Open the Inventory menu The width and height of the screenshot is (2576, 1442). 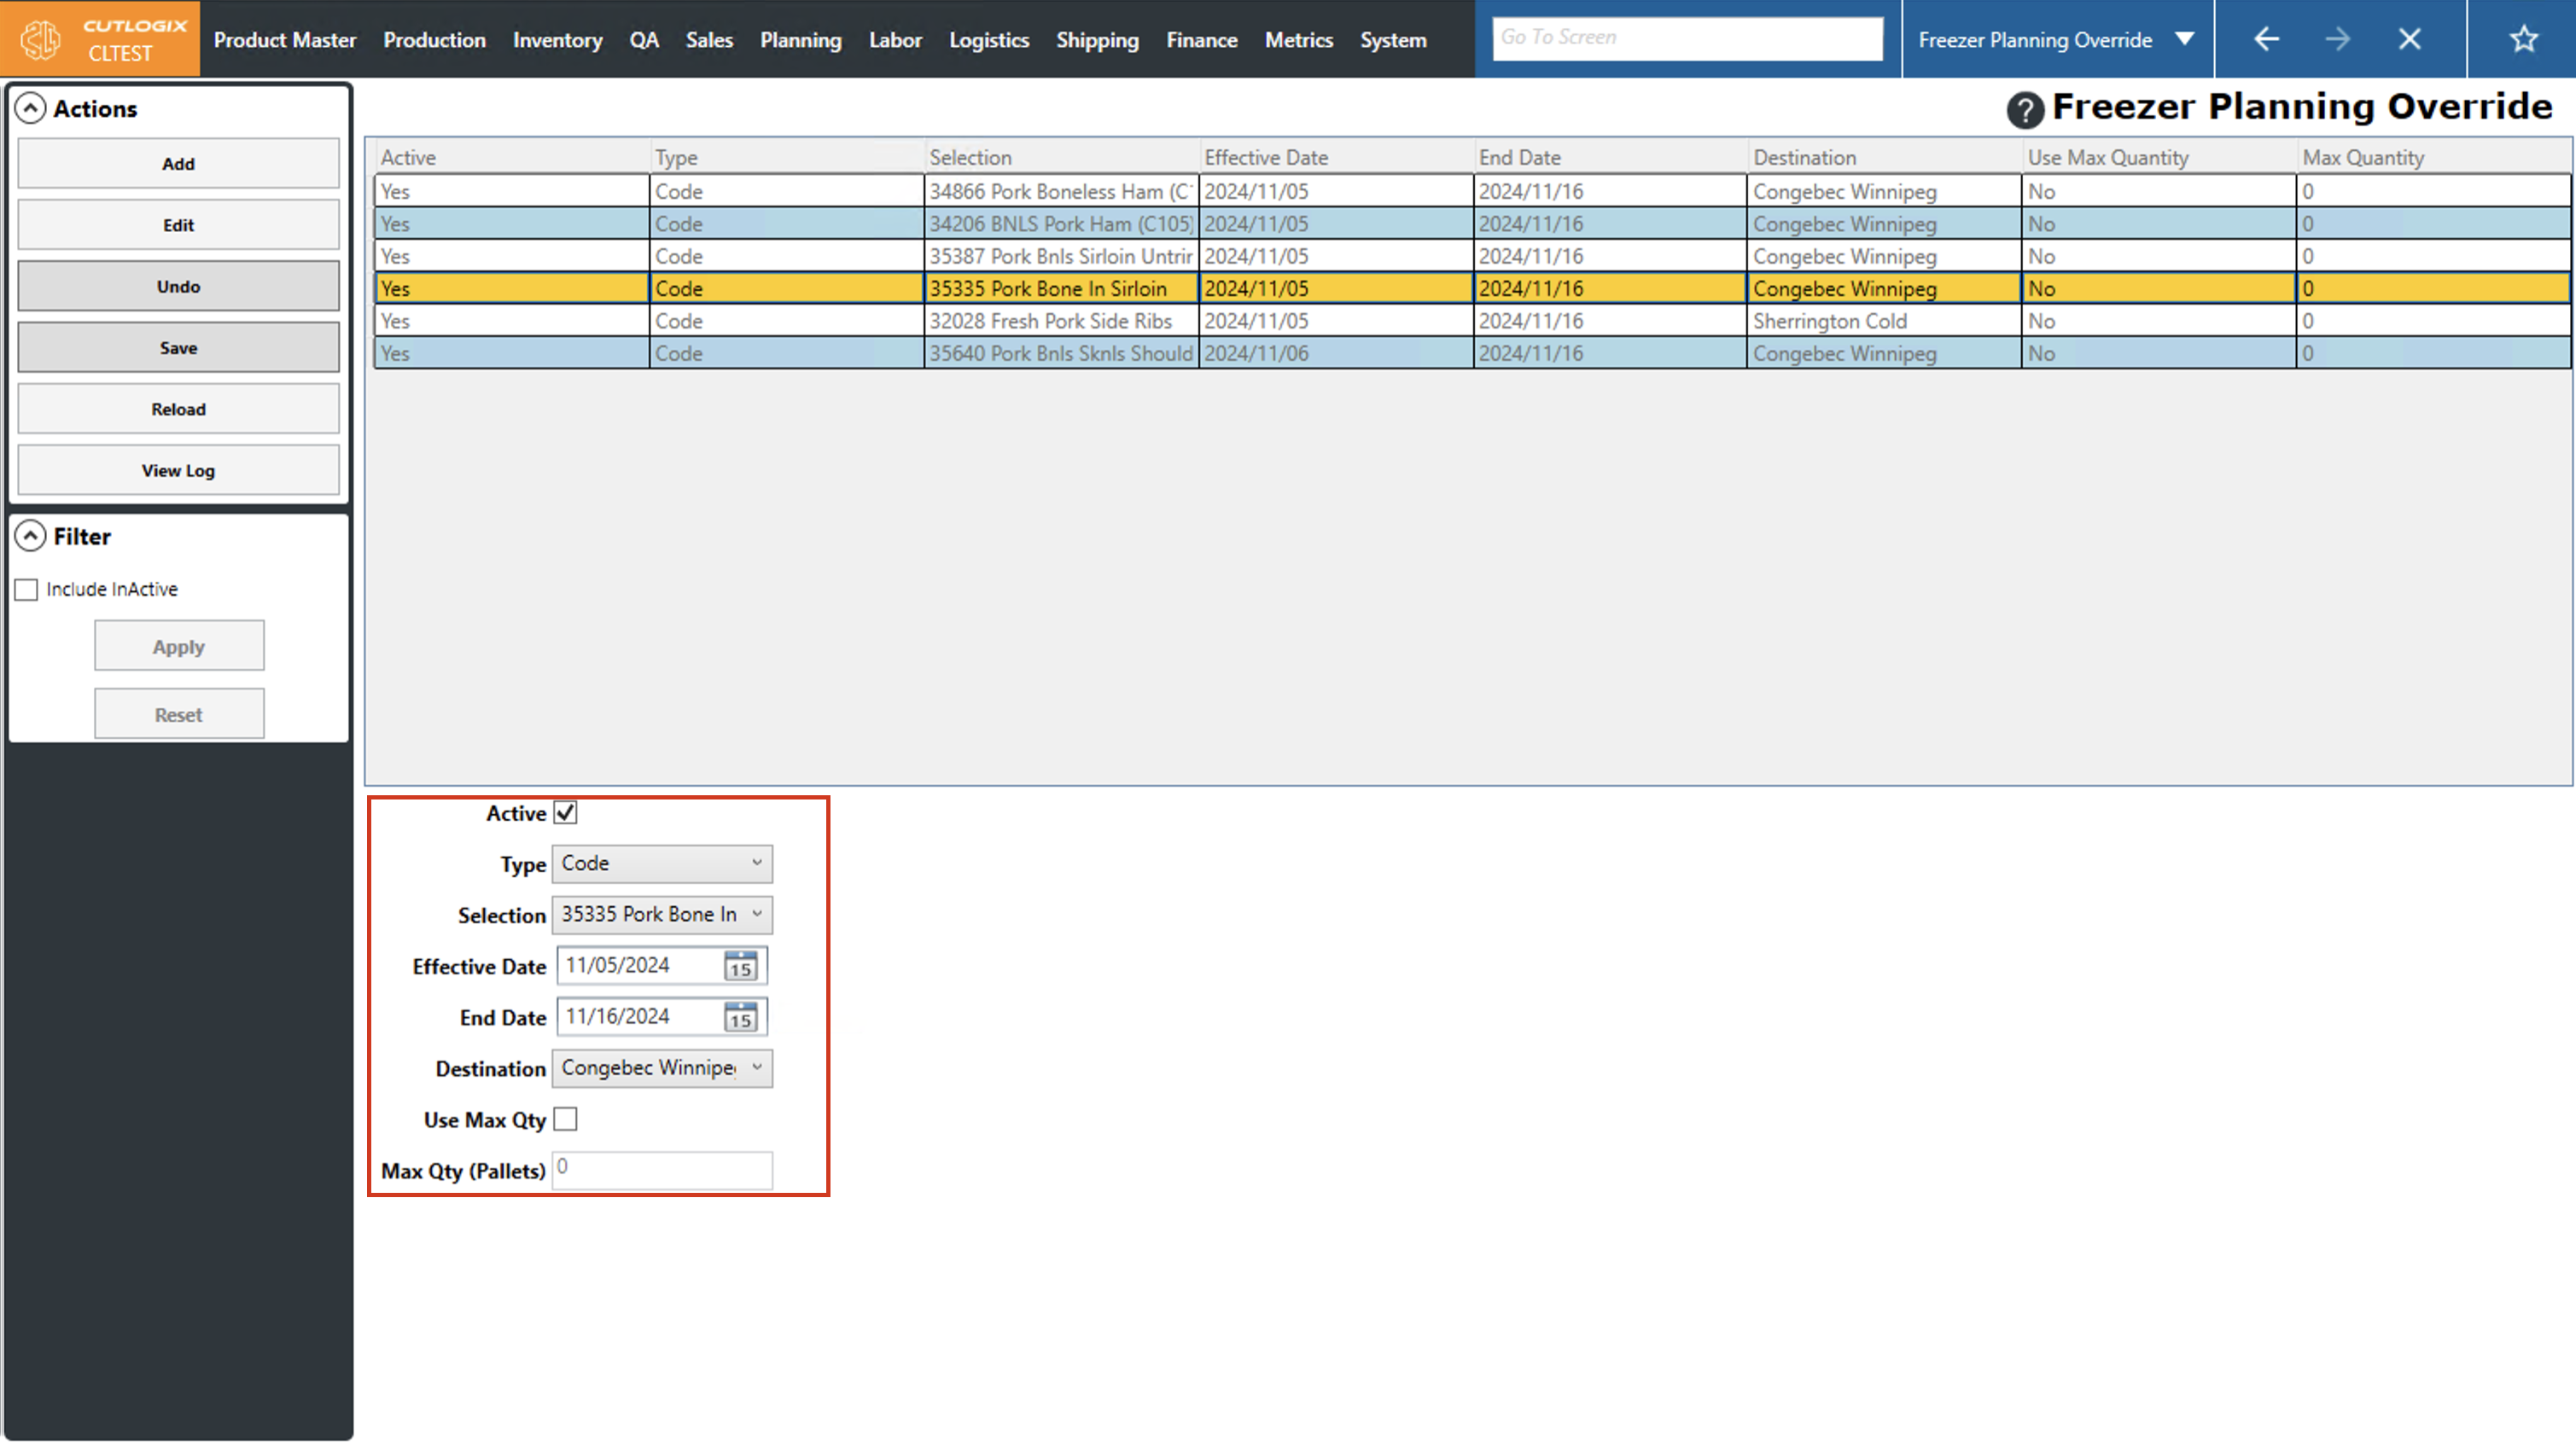[x=557, y=40]
